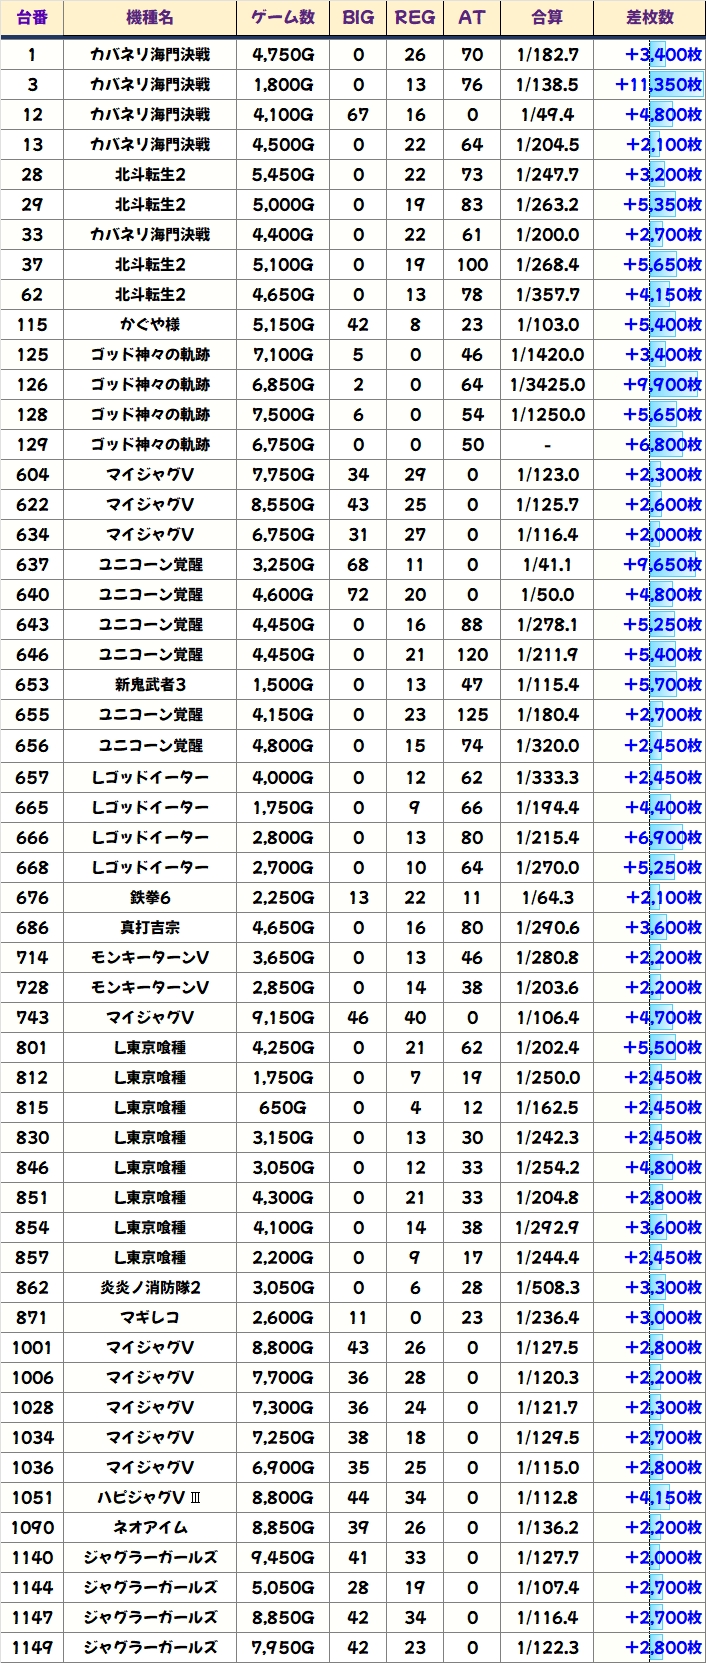Screen dimensions: 706x1663
Task: Click the 新鬼武者3 machine name
Action: coord(150,685)
